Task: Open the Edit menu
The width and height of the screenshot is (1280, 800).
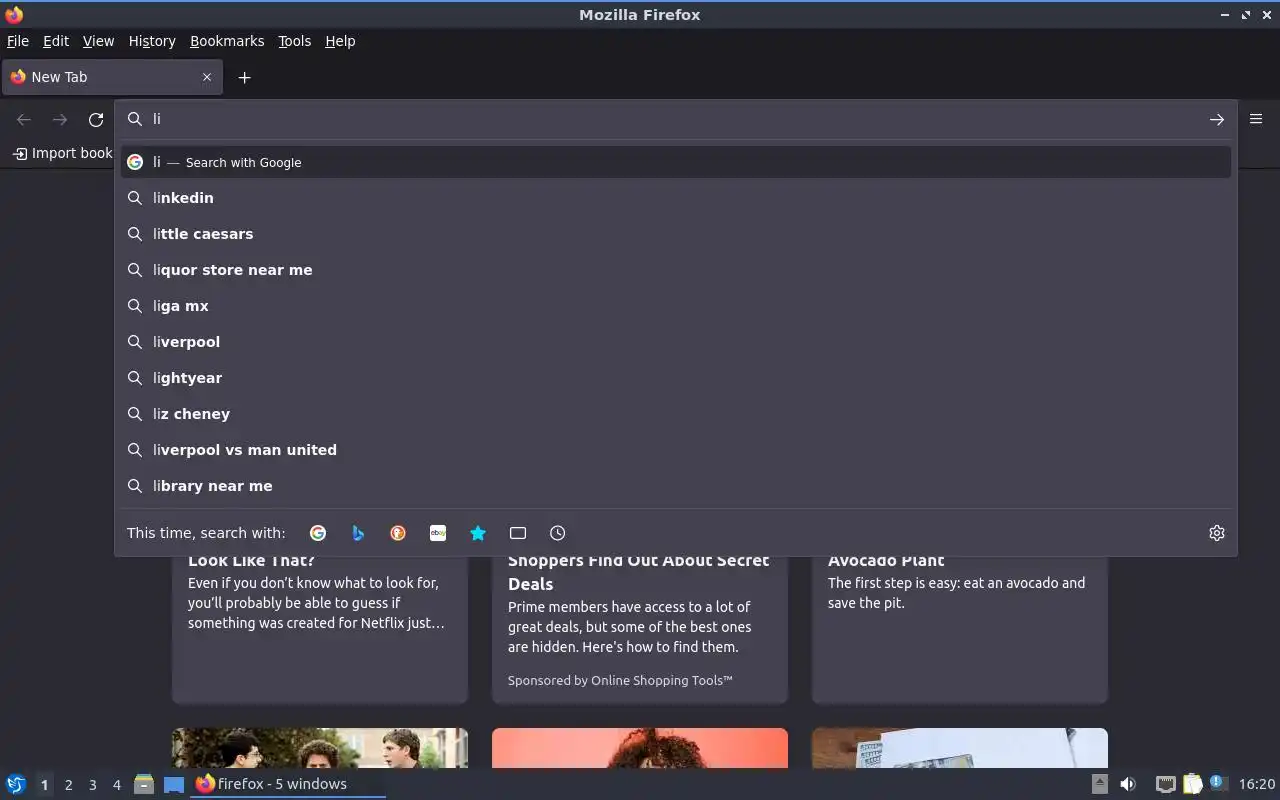Action: pos(56,41)
